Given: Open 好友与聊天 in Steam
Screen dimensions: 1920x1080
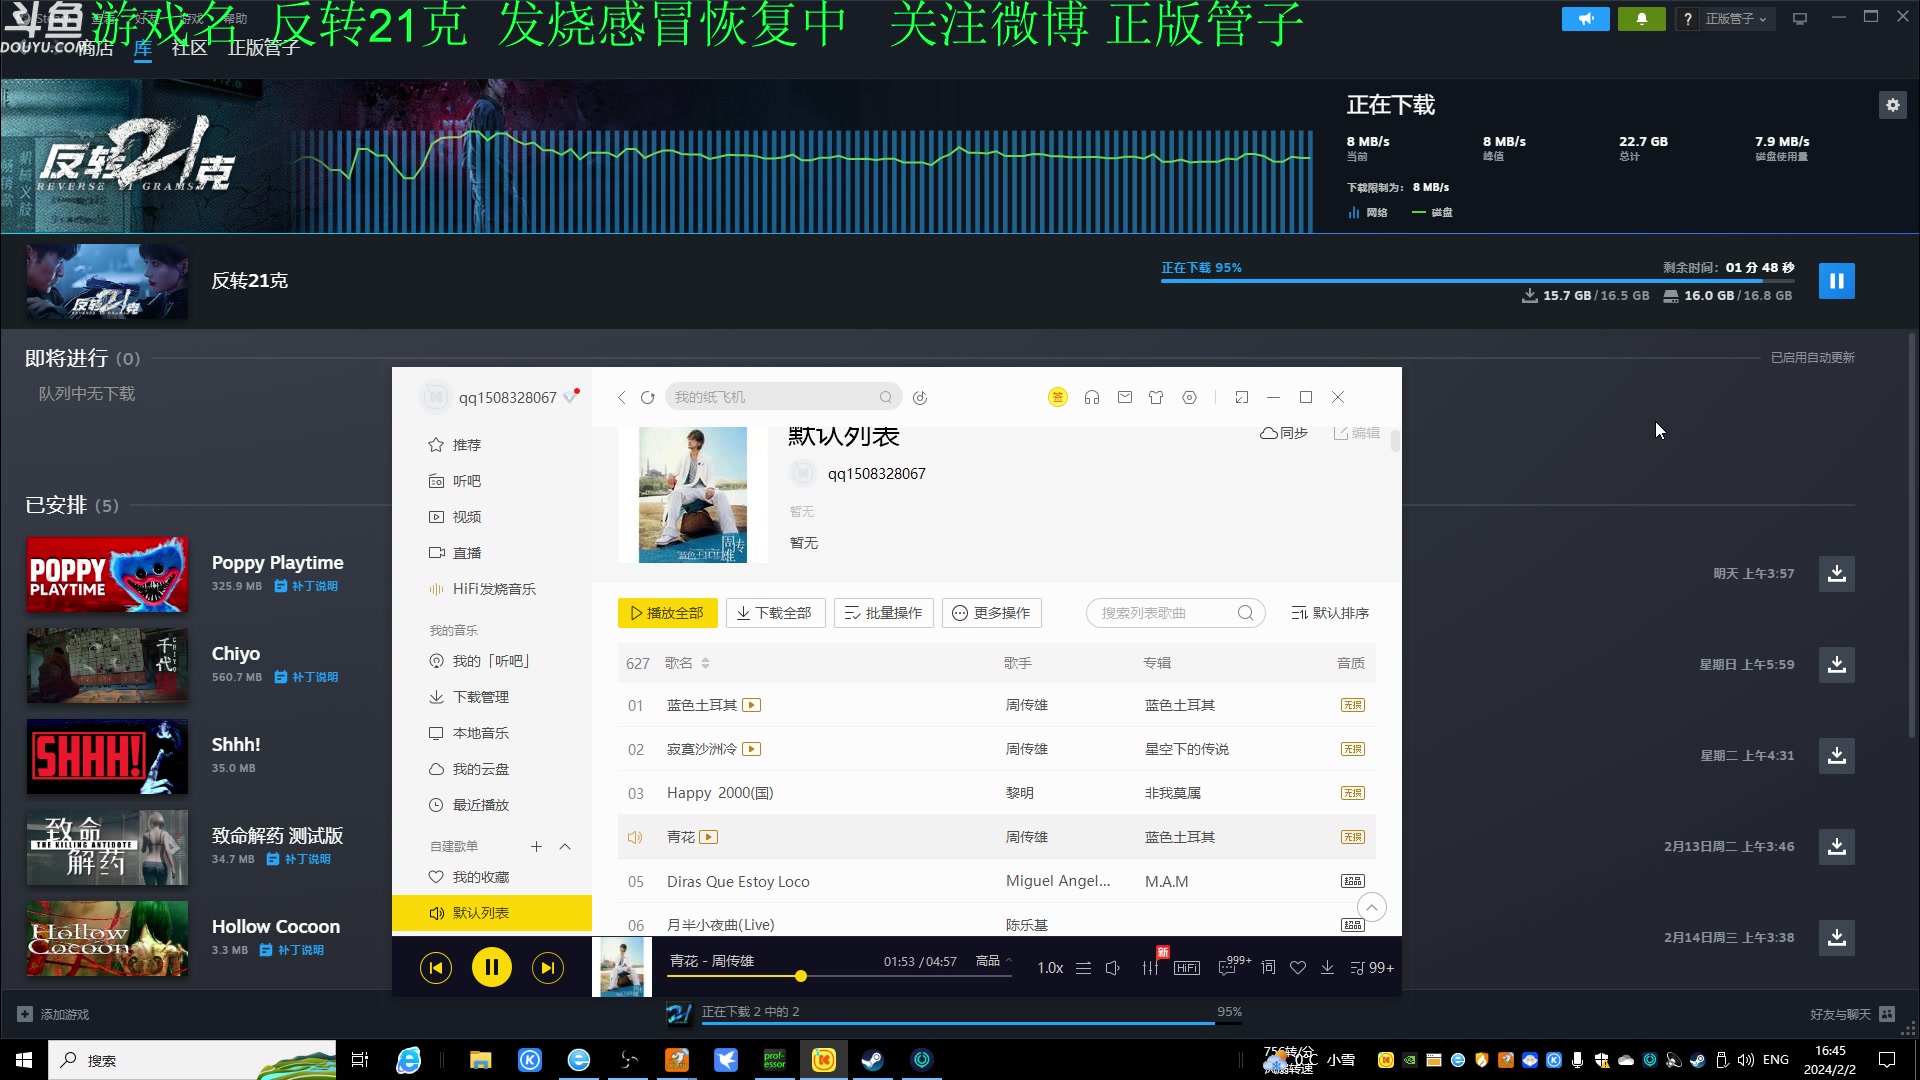Looking at the screenshot, I should 1851,1015.
